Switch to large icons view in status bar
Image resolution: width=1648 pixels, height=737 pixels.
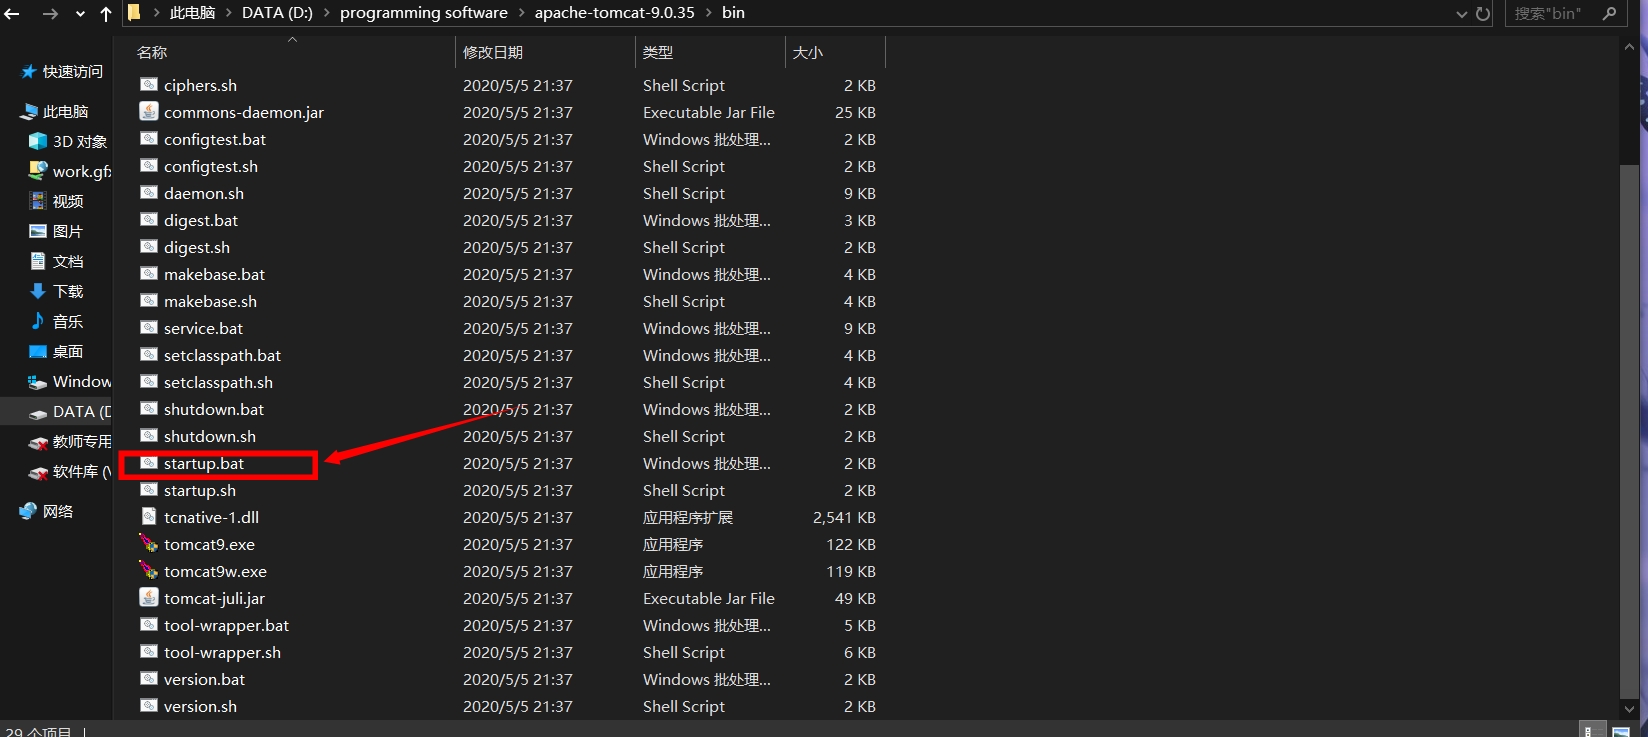pos(1621,731)
